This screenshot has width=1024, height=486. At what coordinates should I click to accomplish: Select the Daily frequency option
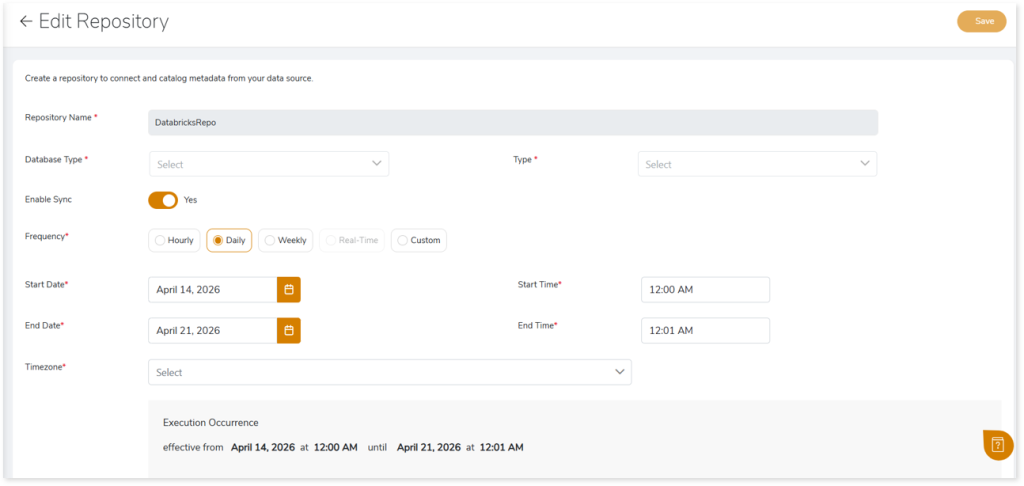tap(229, 240)
